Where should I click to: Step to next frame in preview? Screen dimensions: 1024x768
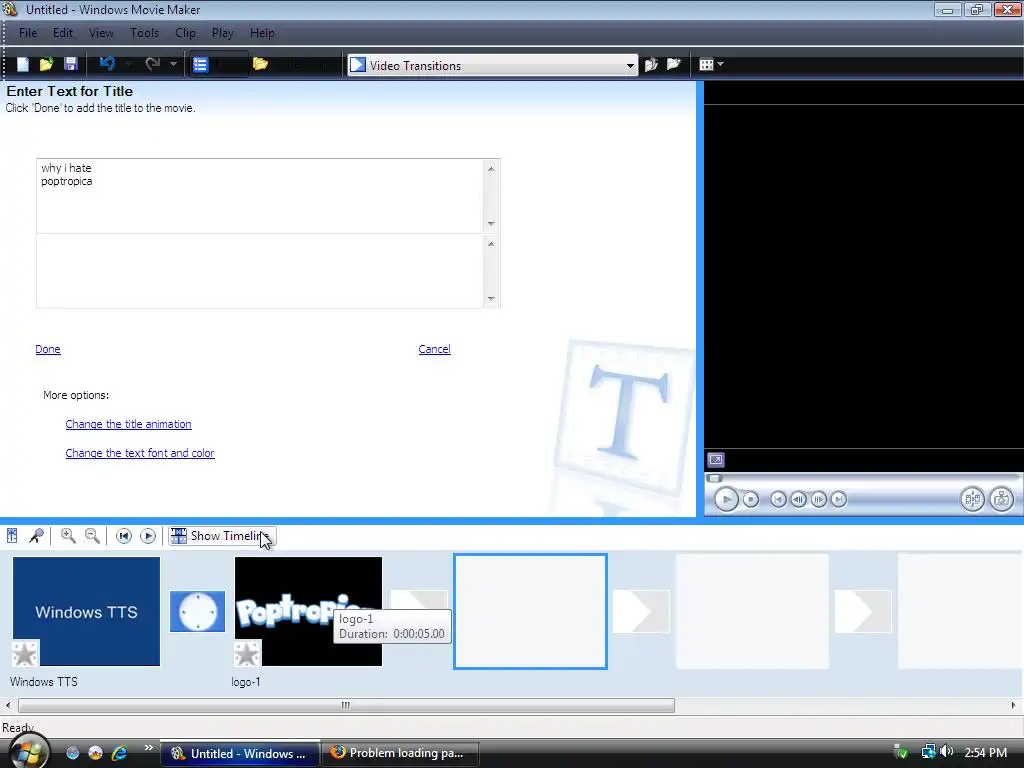[x=818, y=500]
